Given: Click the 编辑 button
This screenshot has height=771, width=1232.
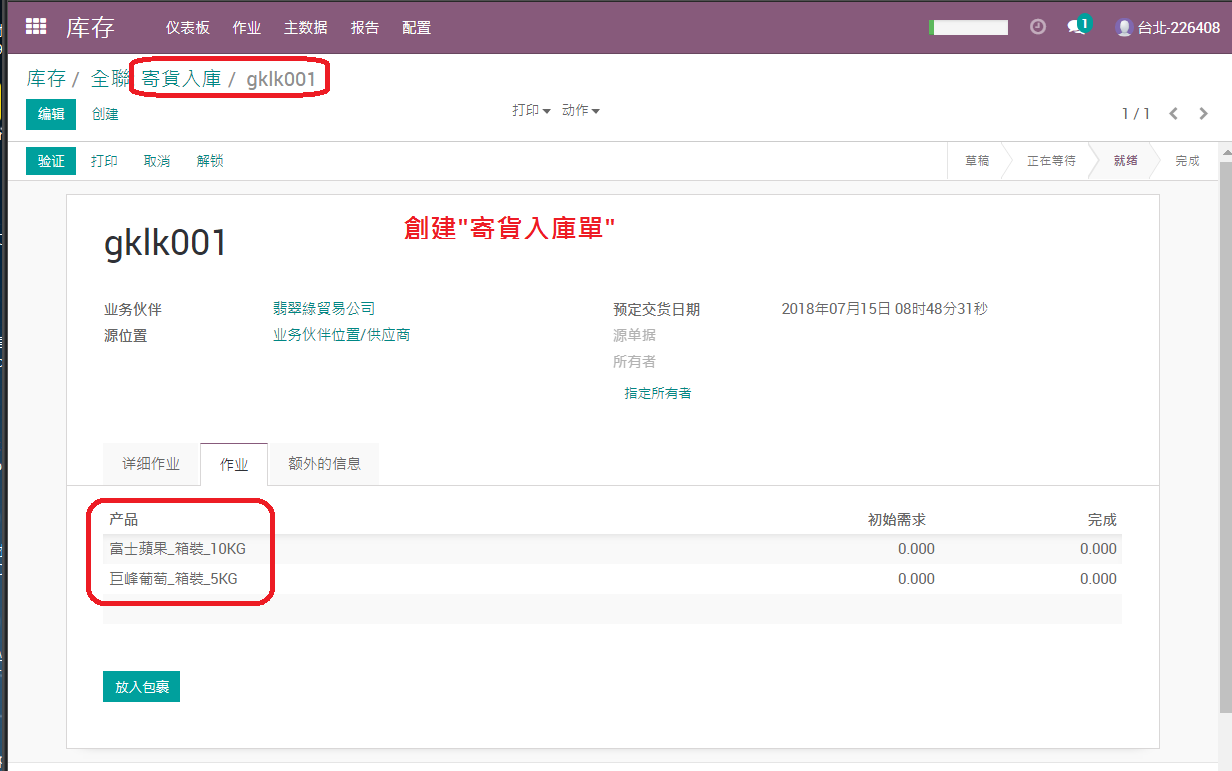Looking at the screenshot, I should point(51,114).
